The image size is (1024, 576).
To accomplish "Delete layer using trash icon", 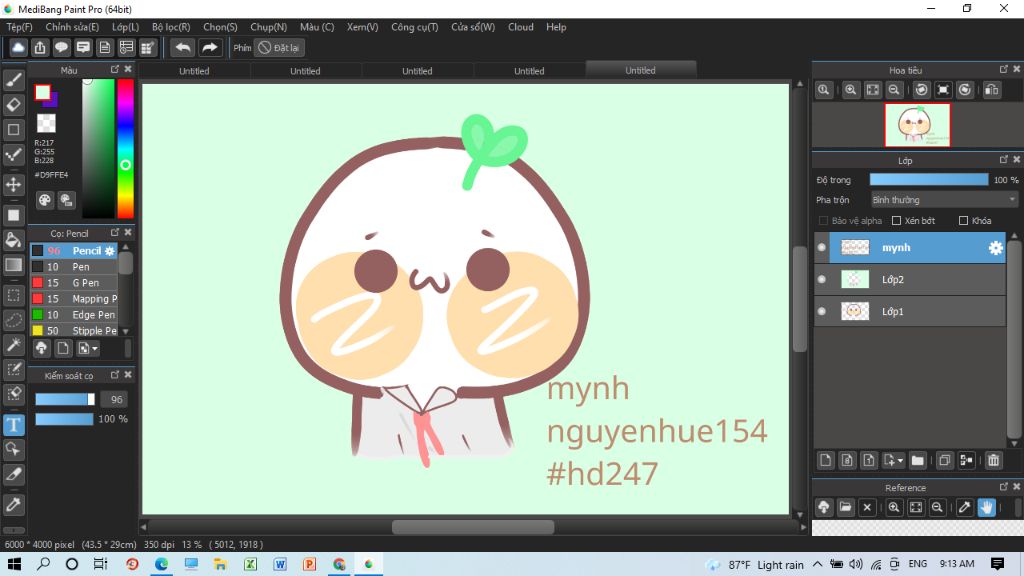I will (x=993, y=460).
